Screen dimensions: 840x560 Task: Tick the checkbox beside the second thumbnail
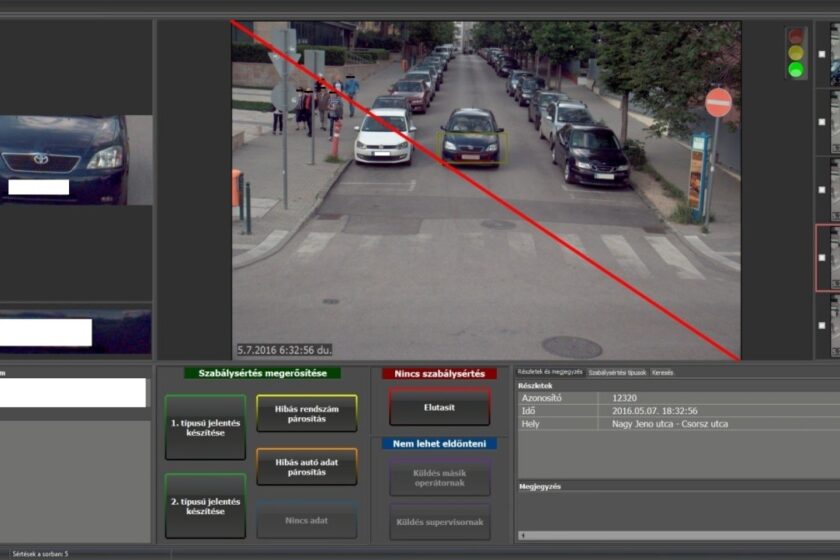click(822, 121)
